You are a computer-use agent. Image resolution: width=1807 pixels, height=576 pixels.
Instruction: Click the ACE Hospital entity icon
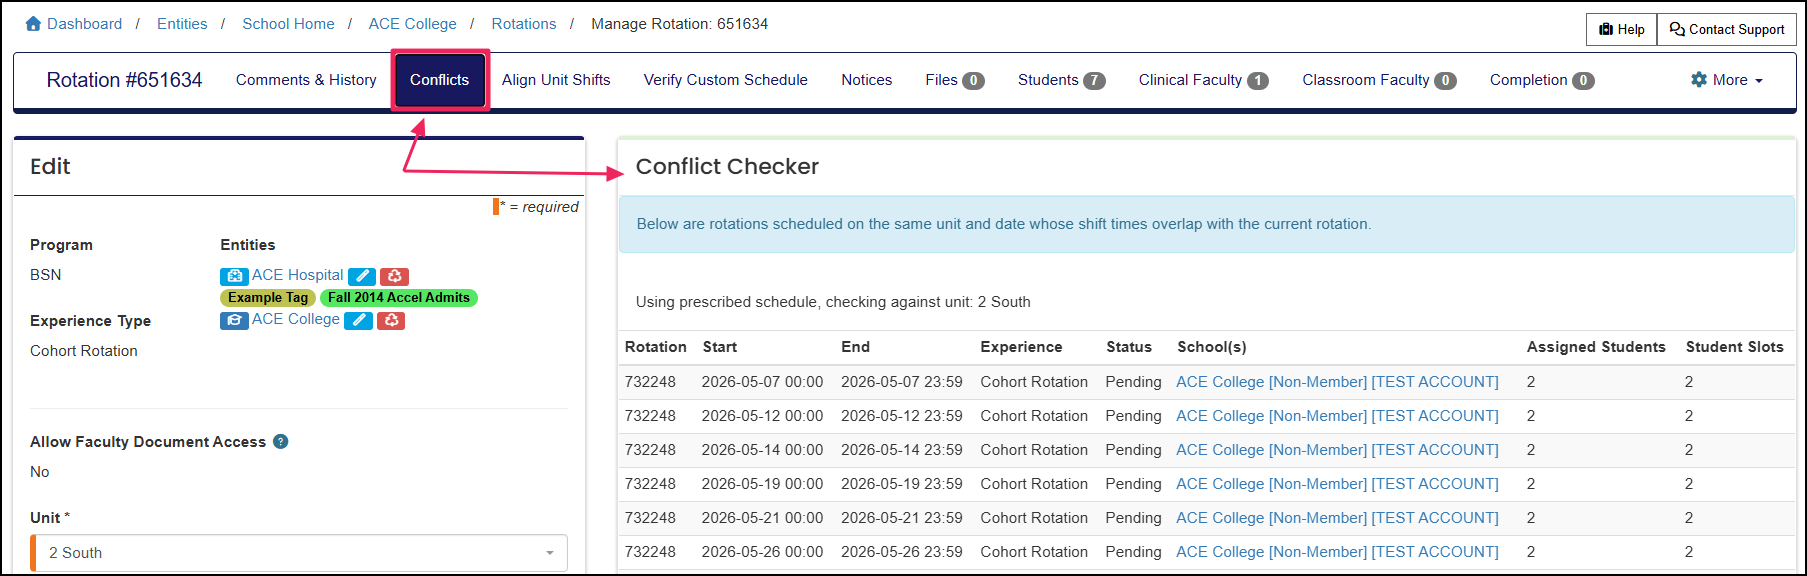pos(234,276)
